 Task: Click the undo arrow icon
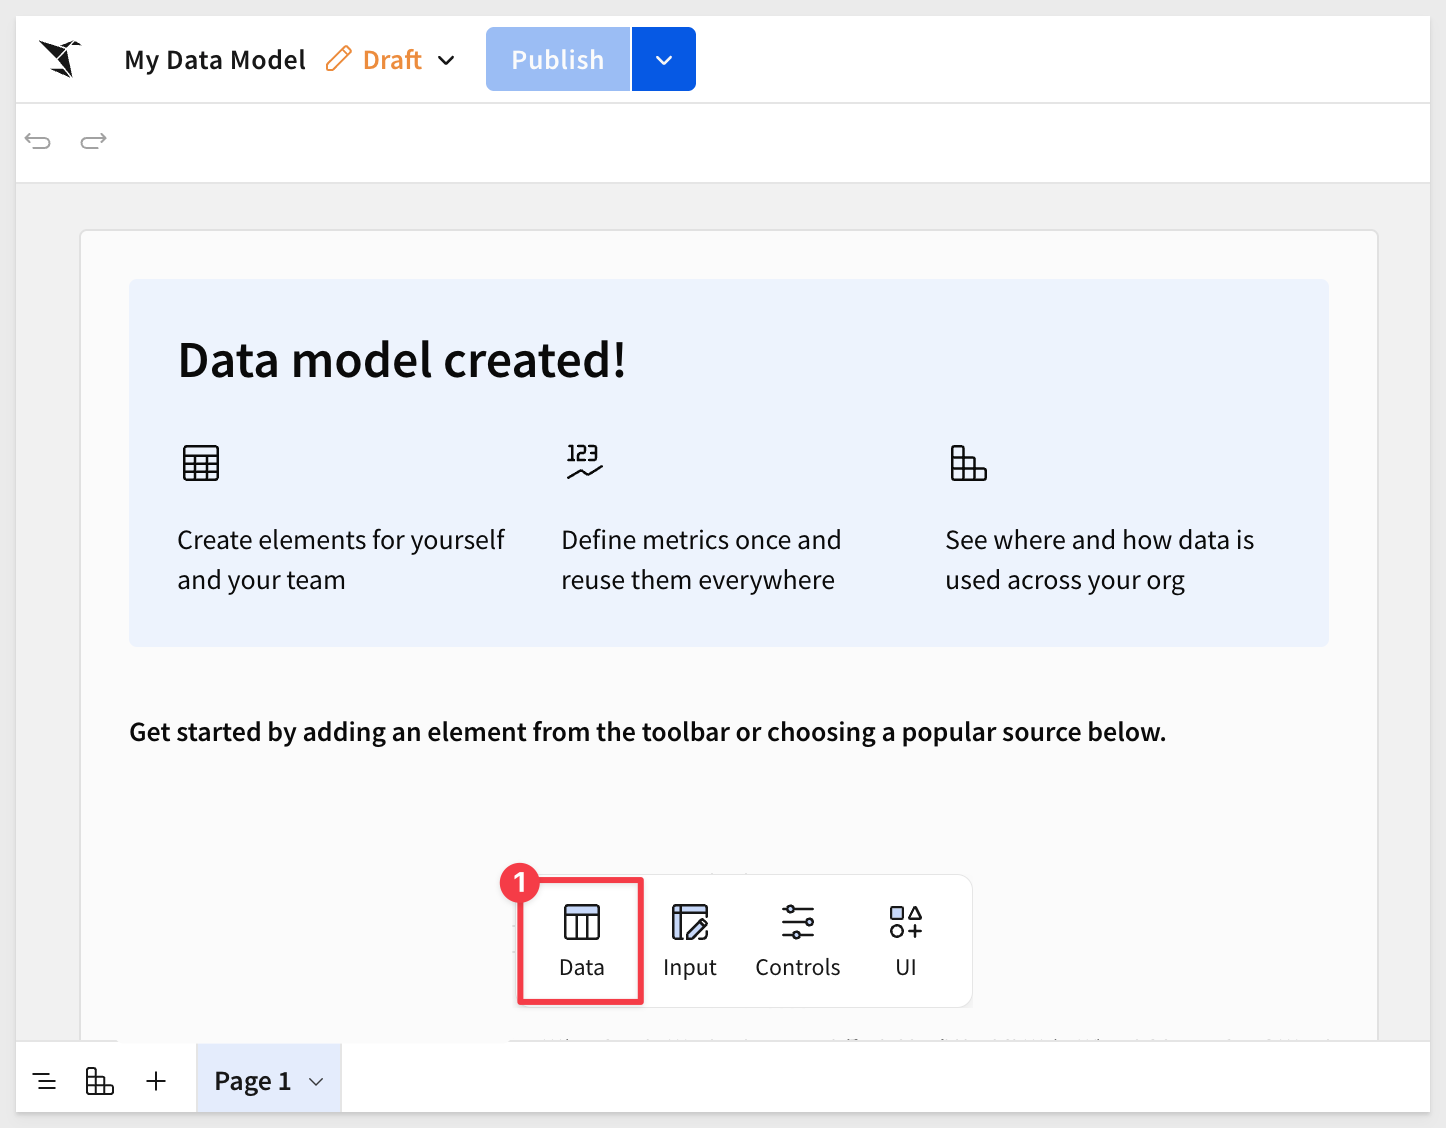[x=38, y=141]
